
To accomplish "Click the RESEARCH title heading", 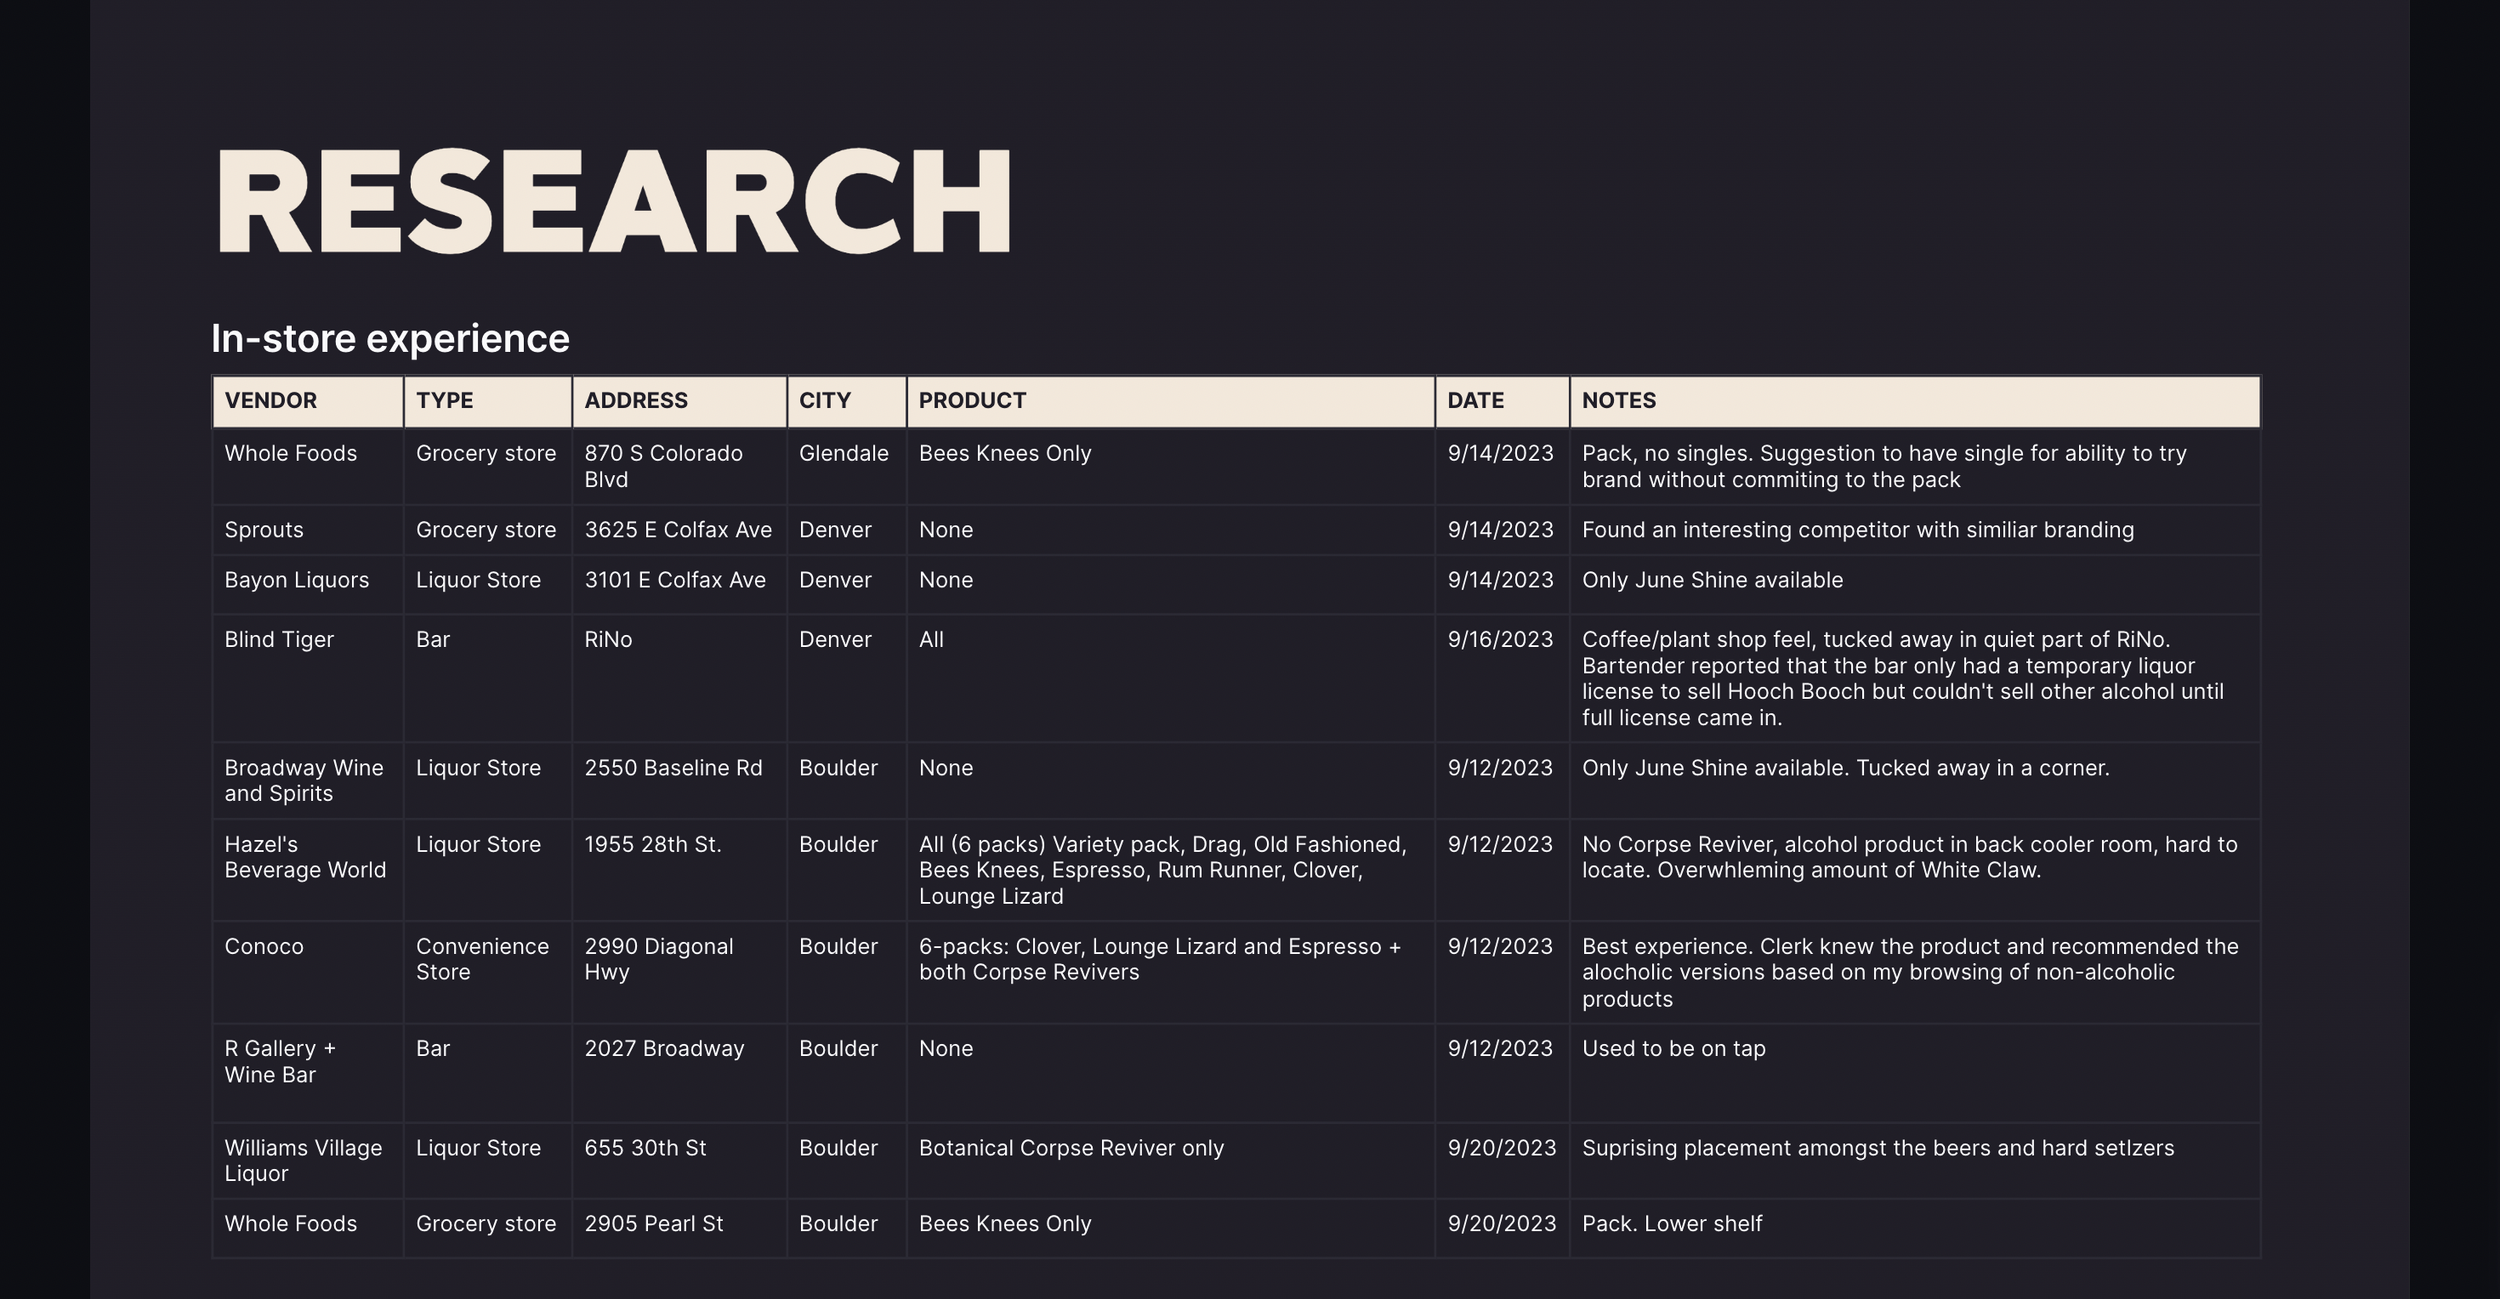I will click(613, 201).
